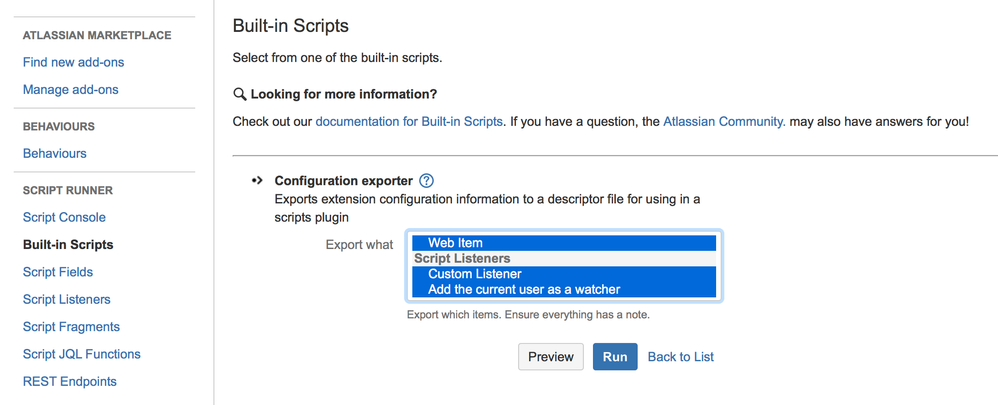This screenshot has width=998, height=405.
Task: Open the Behaviours sidebar link
Action: [x=54, y=154]
